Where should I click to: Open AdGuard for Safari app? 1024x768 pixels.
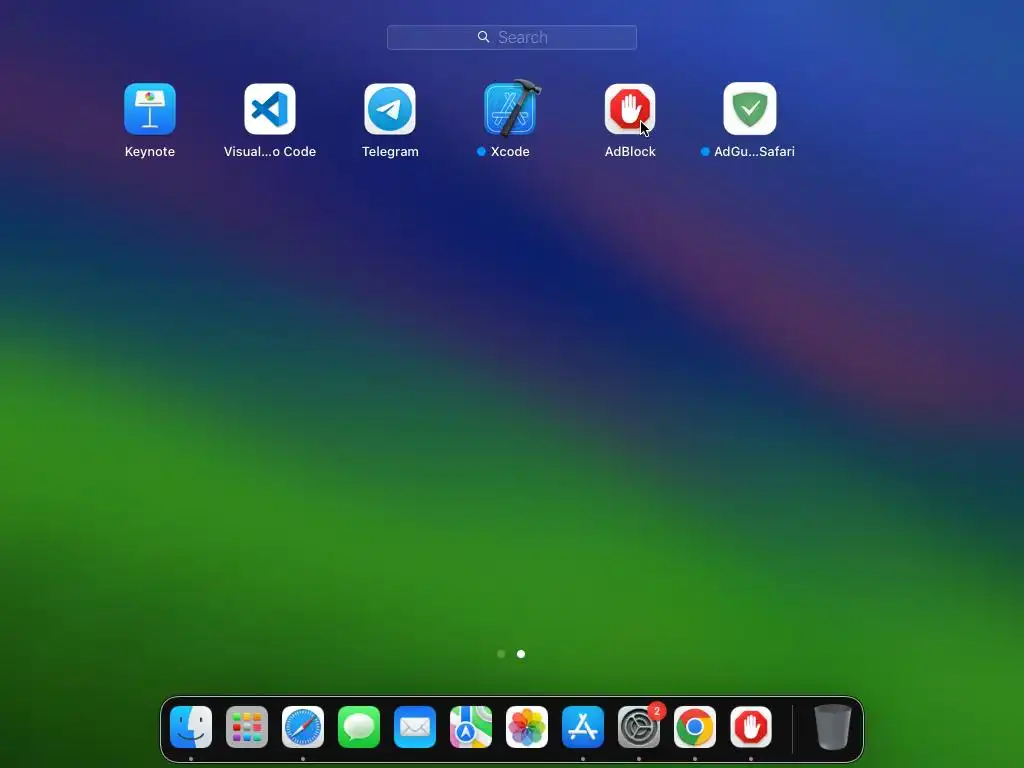[x=750, y=108]
